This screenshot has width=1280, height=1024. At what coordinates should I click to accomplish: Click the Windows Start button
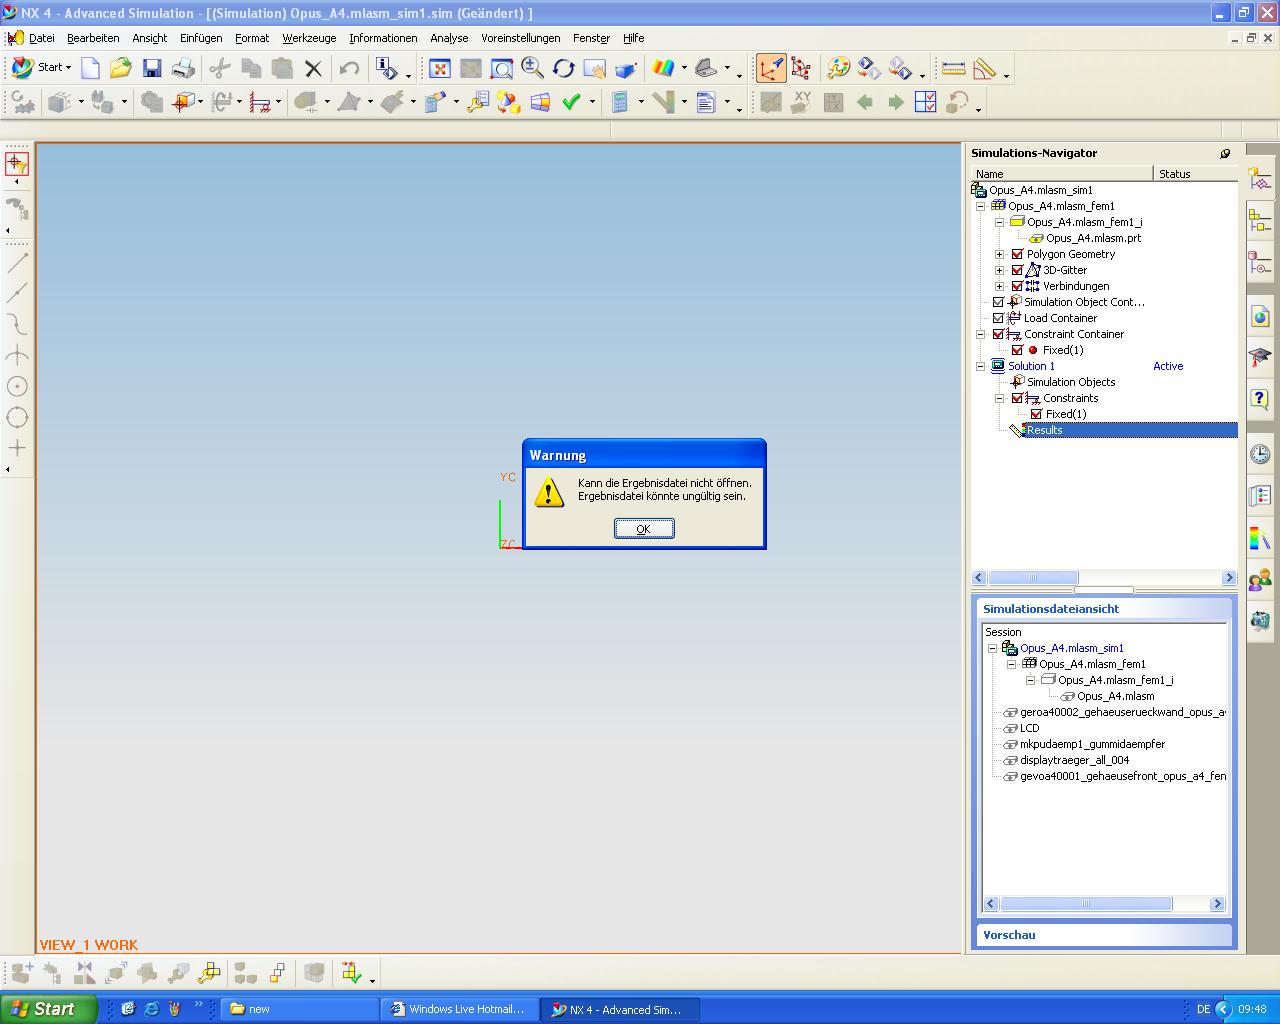[48, 1009]
